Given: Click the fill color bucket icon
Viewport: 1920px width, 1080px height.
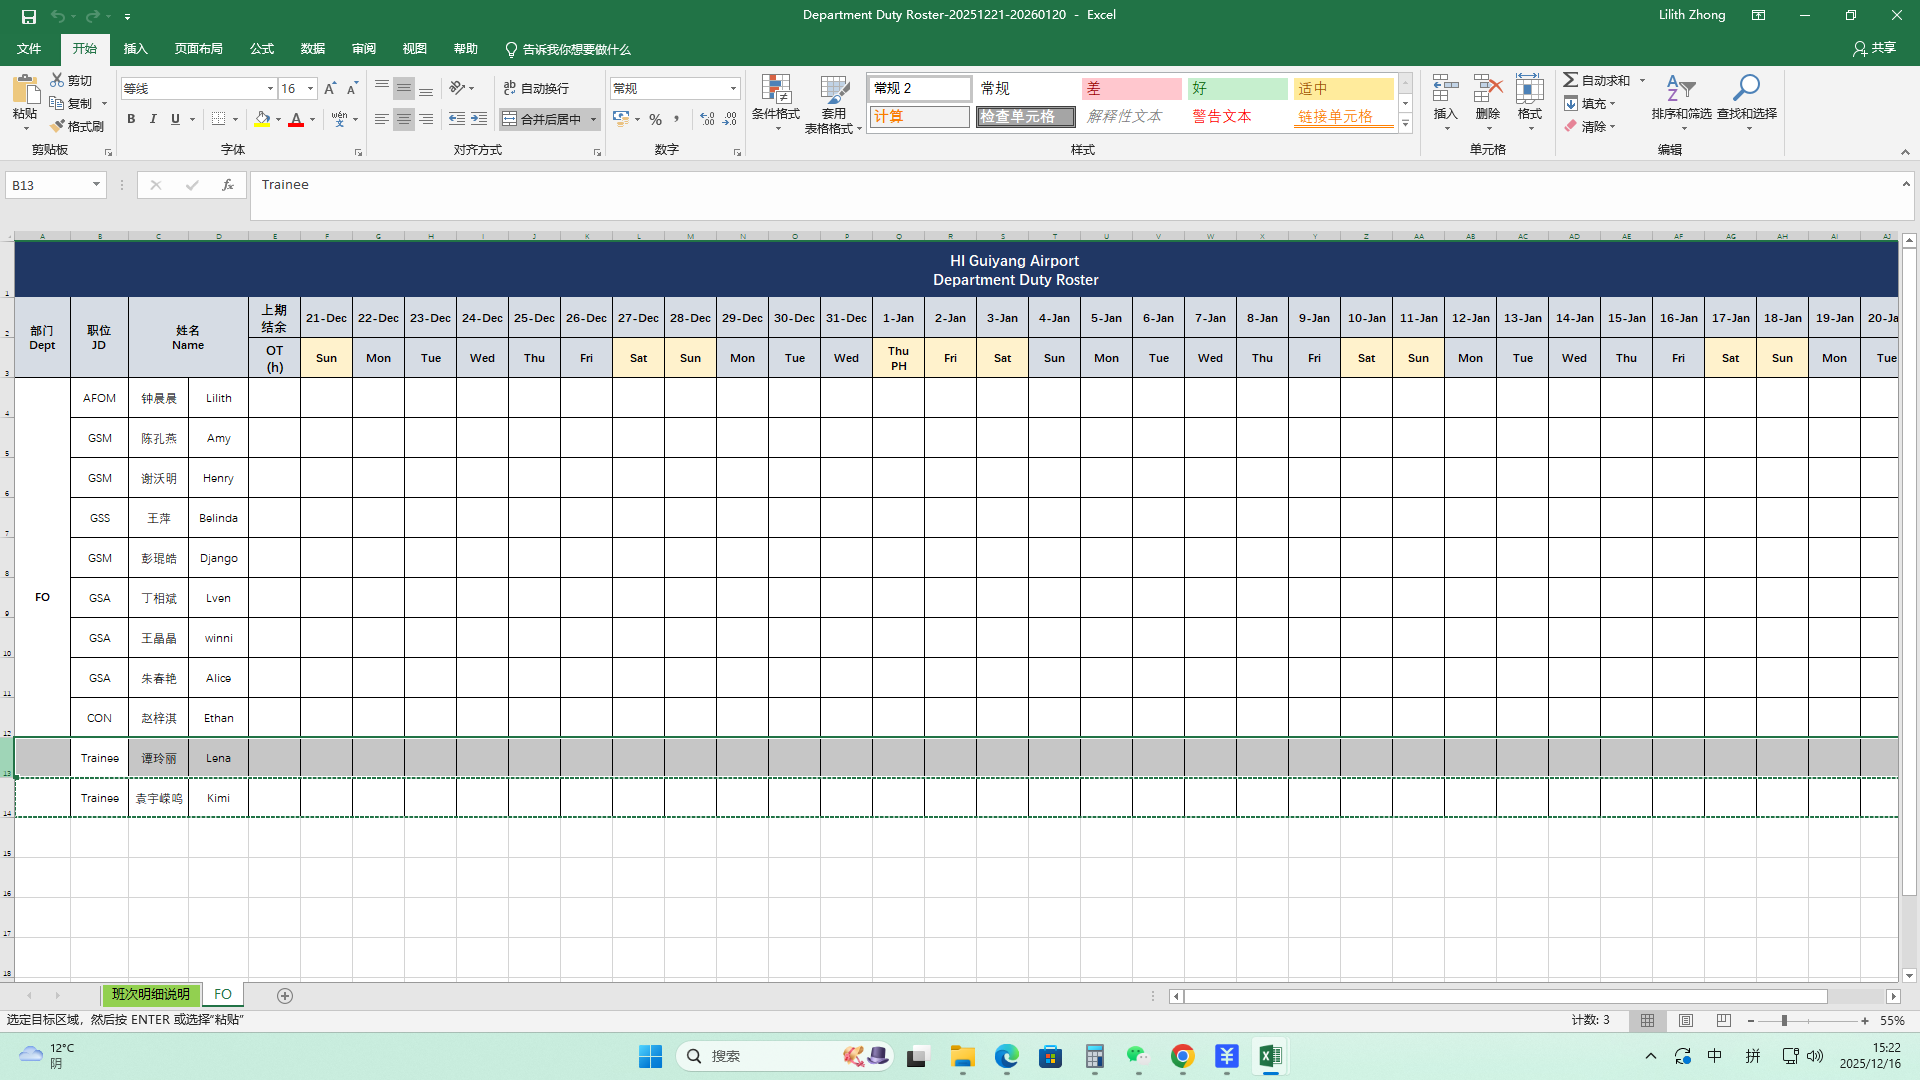Looking at the screenshot, I should pyautogui.click(x=262, y=119).
